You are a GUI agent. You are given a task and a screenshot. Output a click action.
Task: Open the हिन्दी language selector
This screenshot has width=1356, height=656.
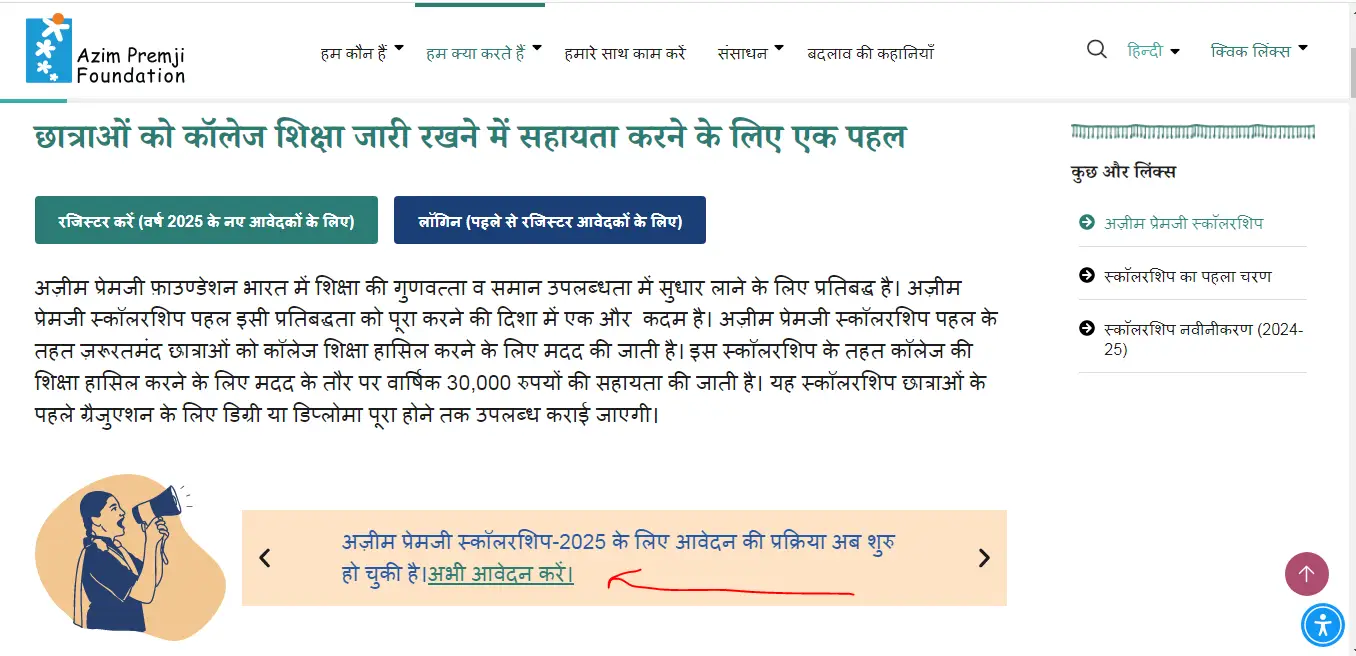[x=1153, y=51]
